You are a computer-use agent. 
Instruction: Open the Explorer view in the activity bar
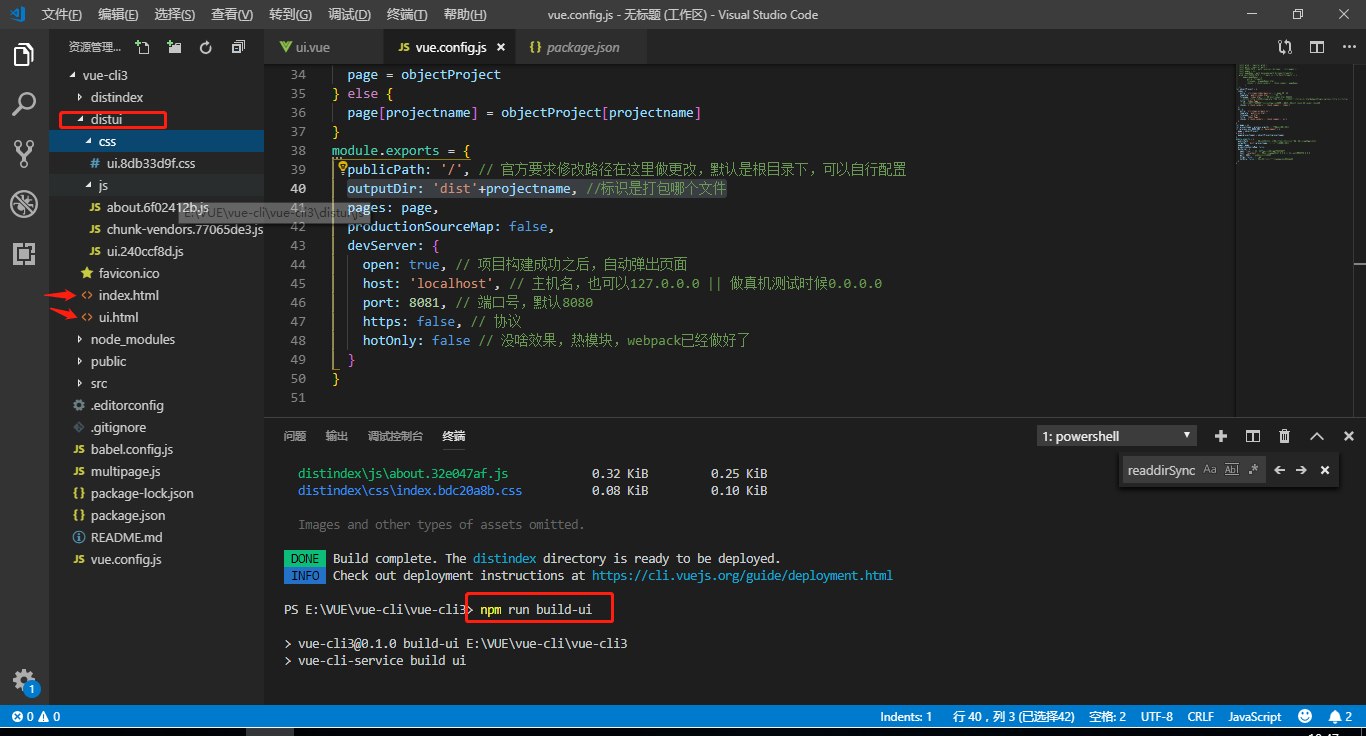(24, 54)
